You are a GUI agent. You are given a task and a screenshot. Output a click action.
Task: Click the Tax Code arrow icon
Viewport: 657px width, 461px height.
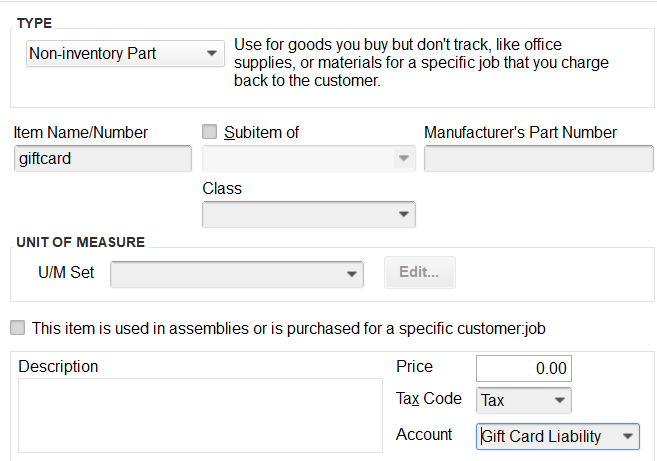[x=560, y=400]
